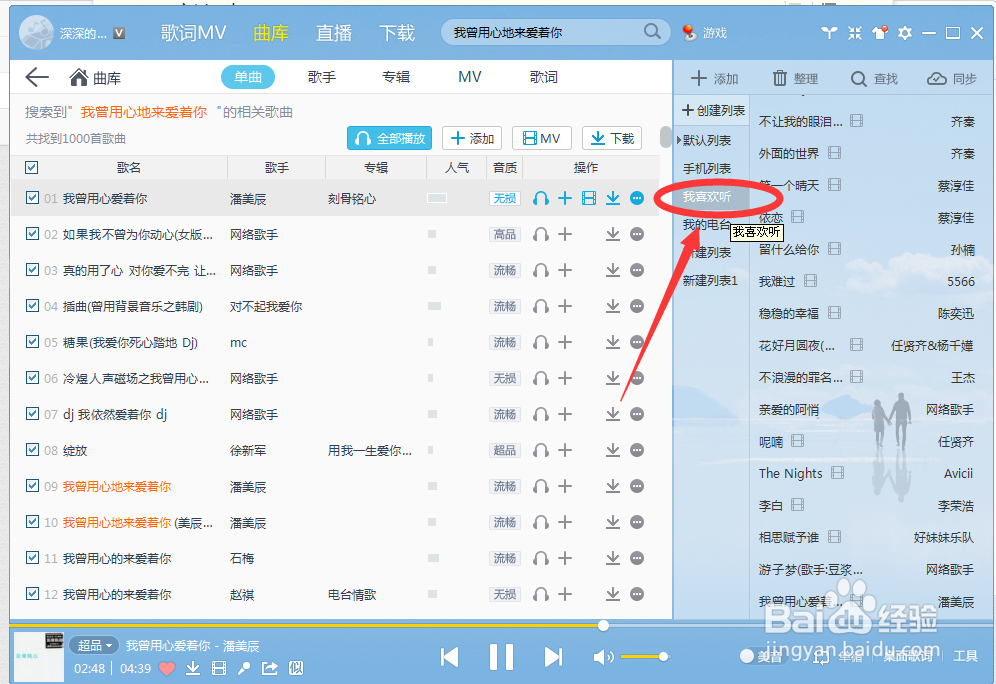Open MV icon beside 不让我的眼泪
Image resolution: width=996 pixels, height=684 pixels.
[856, 121]
